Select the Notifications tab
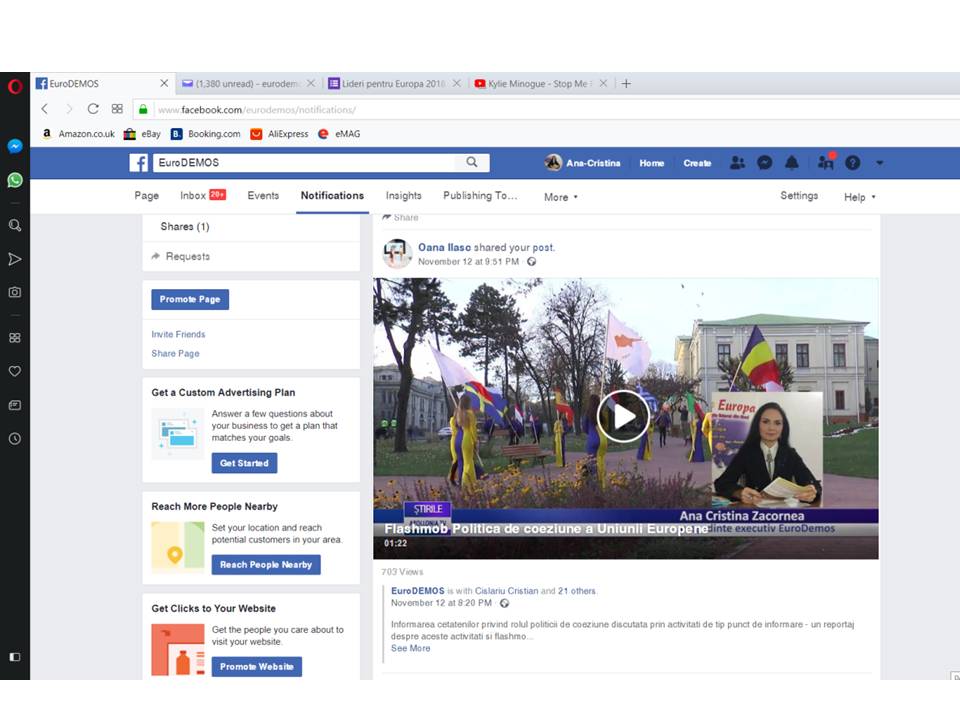This screenshot has width=960, height=720. pos(332,195)
